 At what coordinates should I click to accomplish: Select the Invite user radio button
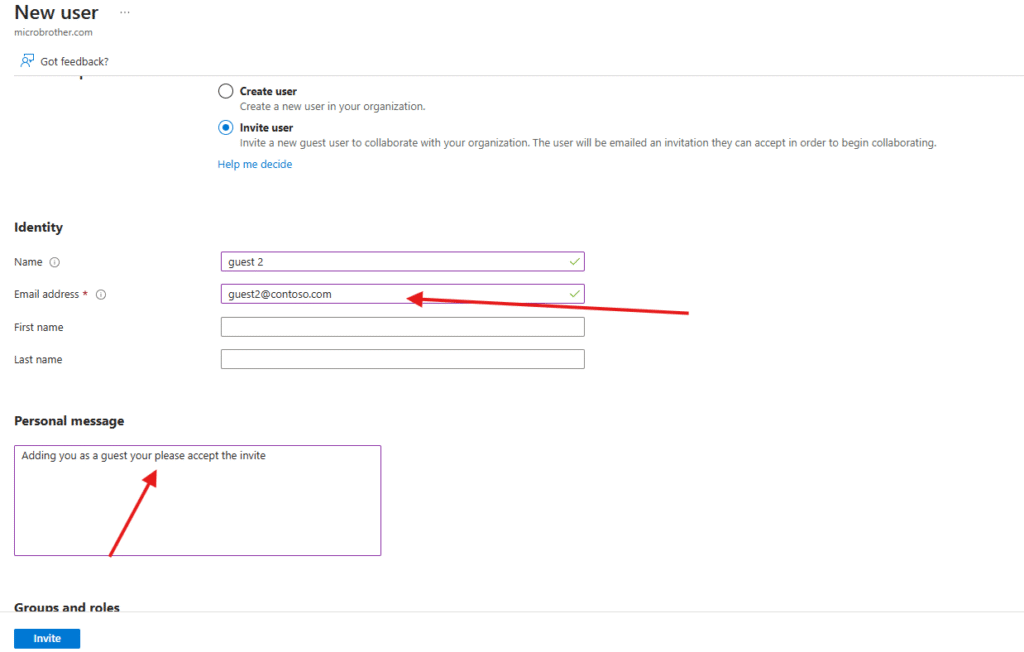pos(226,128)
